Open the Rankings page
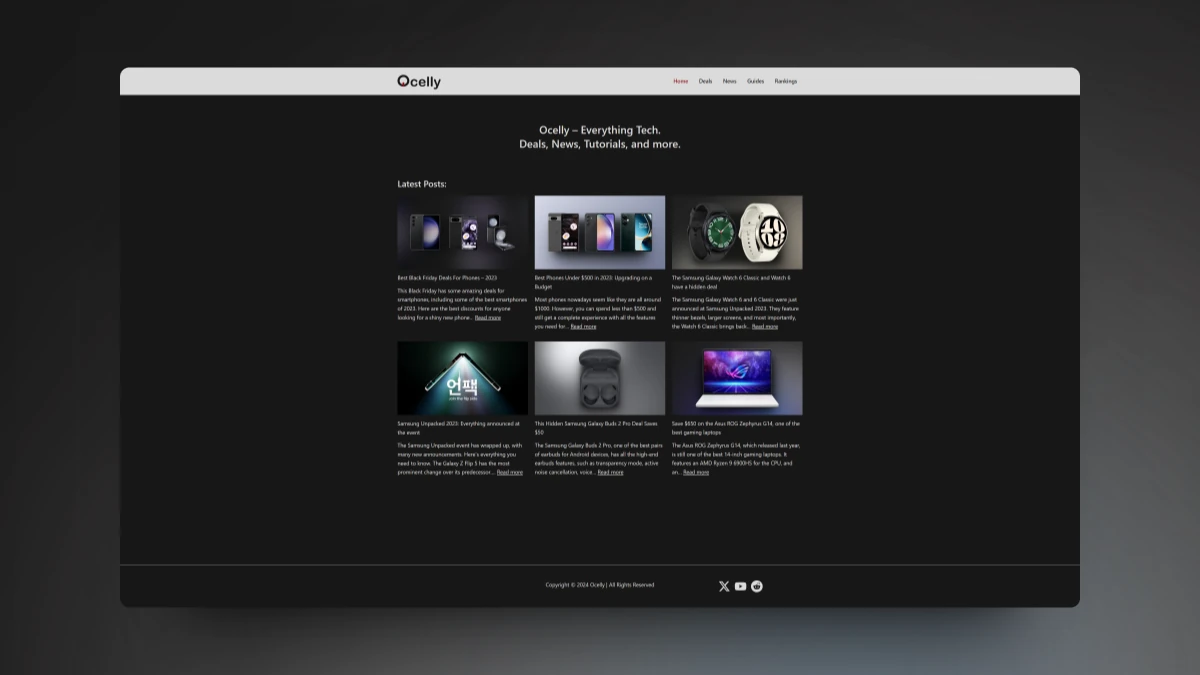Screen dimensions: 1200x675 (x=785, y=81)
